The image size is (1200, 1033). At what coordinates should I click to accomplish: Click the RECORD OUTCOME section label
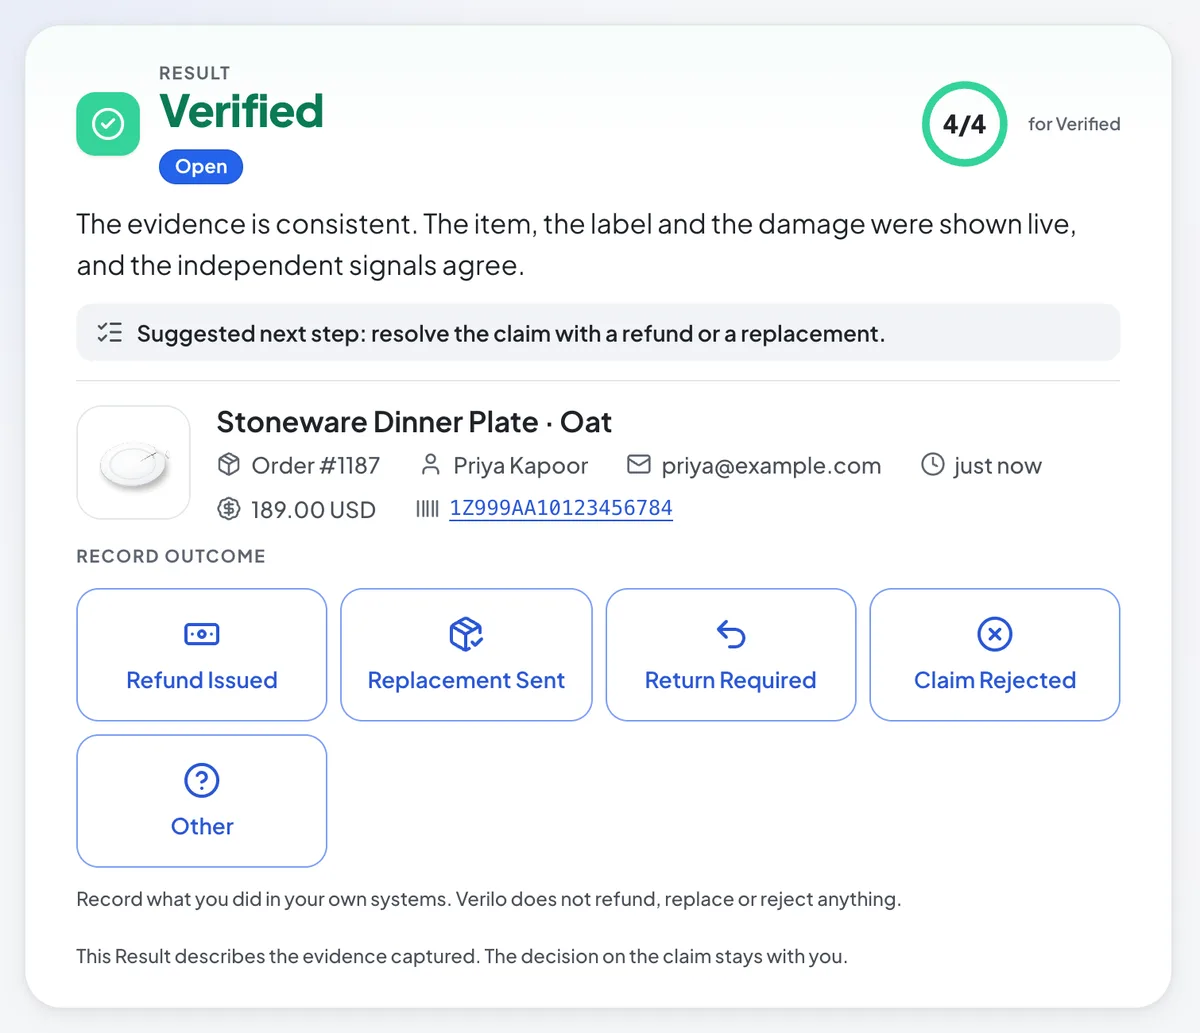pos(171,556)
